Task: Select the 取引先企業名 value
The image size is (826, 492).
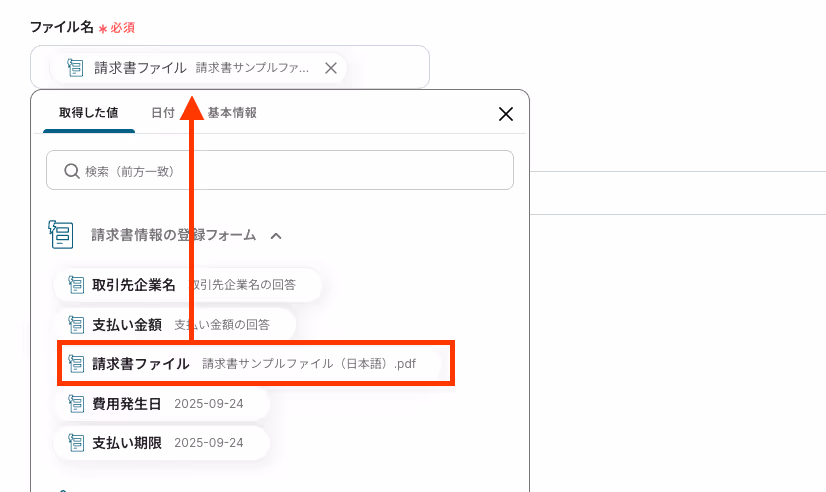Action: coord(187,285)
